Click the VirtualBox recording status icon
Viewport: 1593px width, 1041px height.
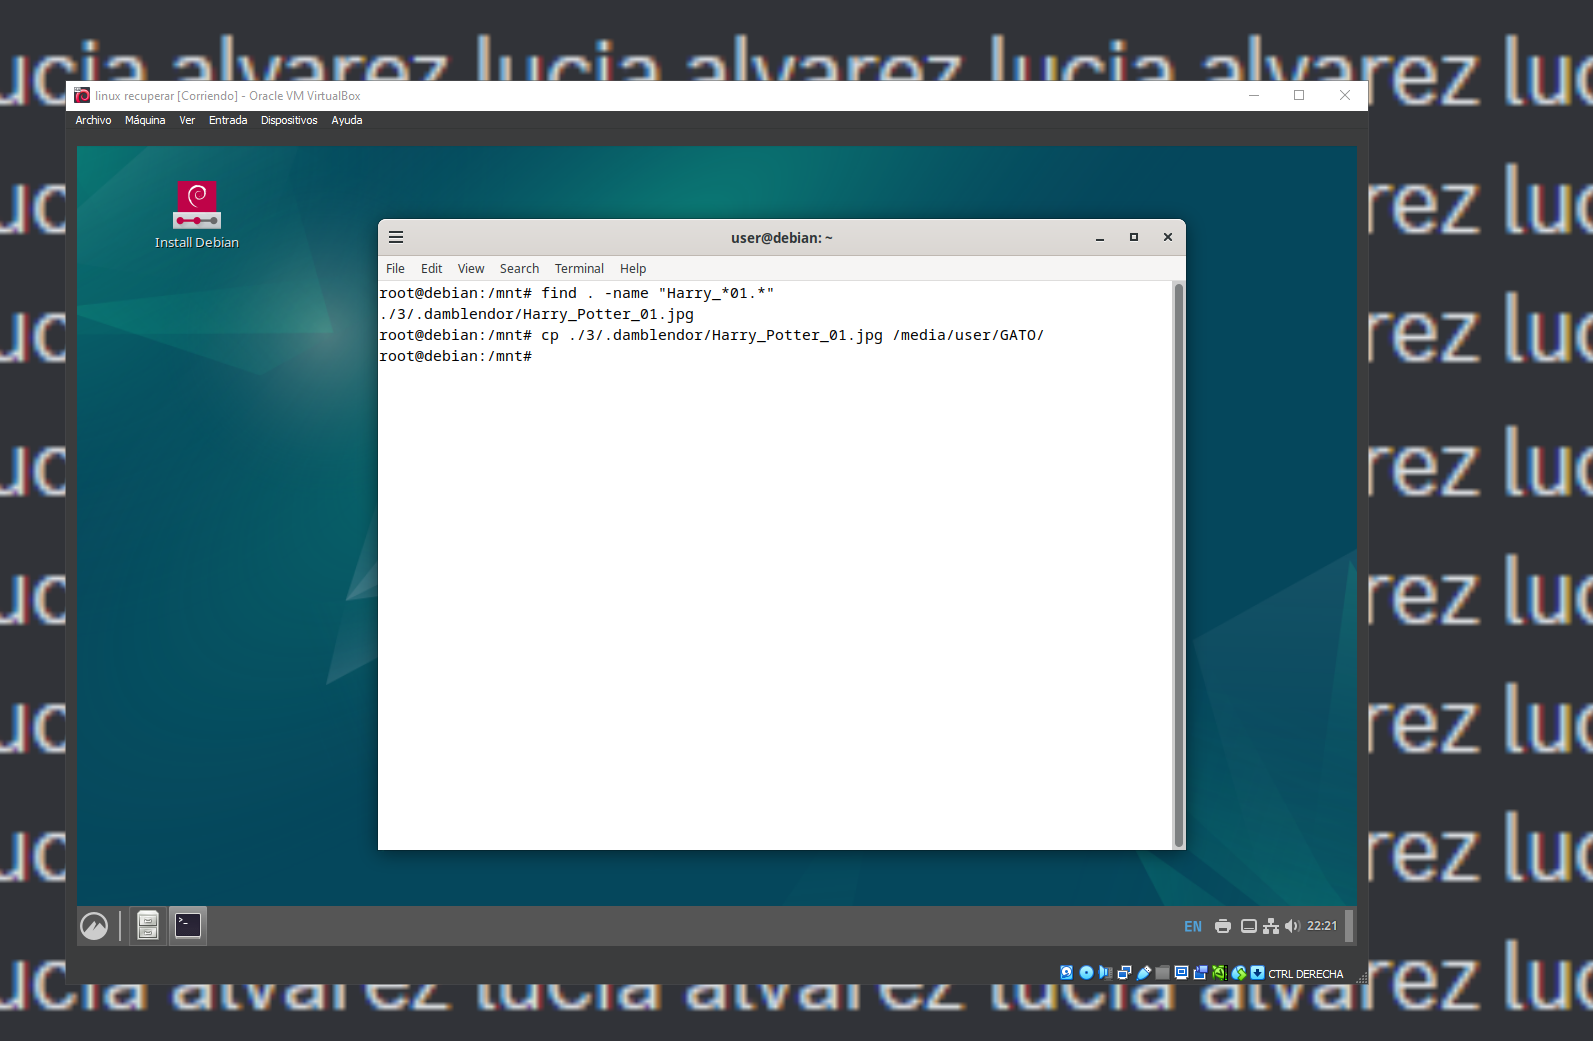click(x=1200, y=973)
